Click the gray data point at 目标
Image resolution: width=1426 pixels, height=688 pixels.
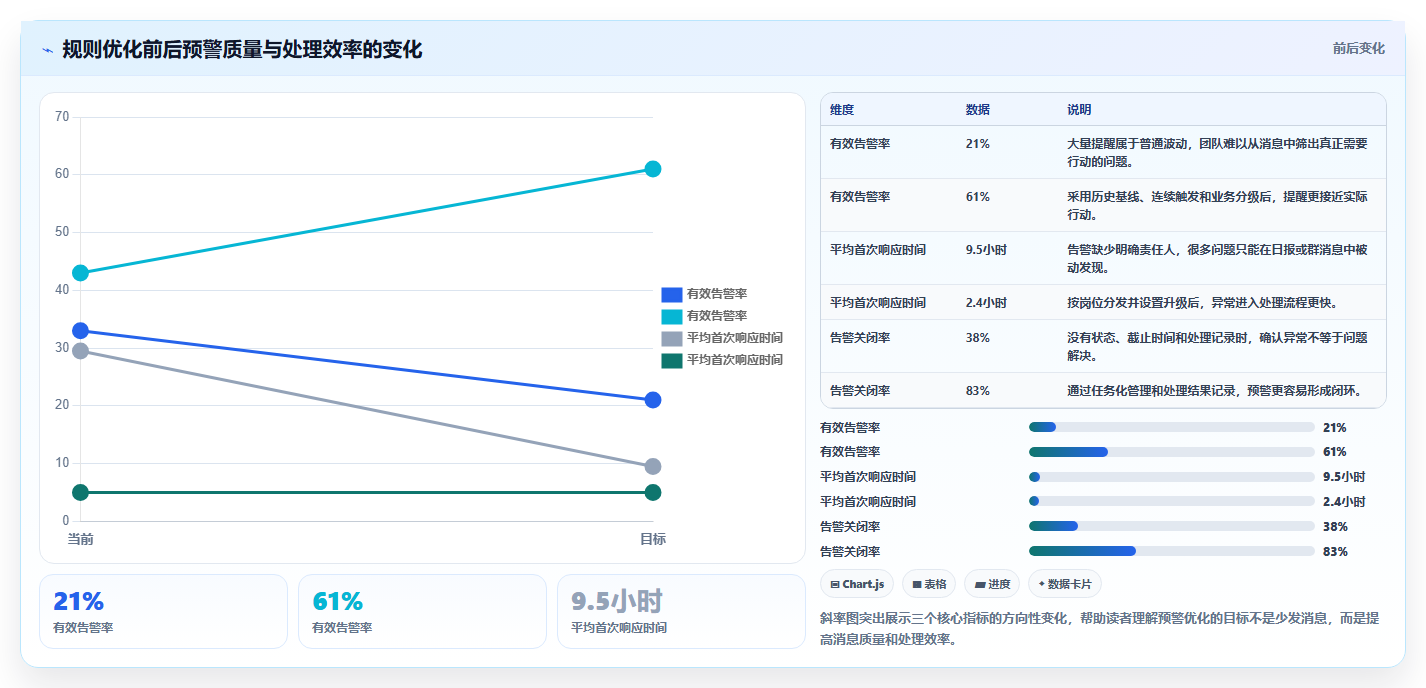[x=653, y=467]
